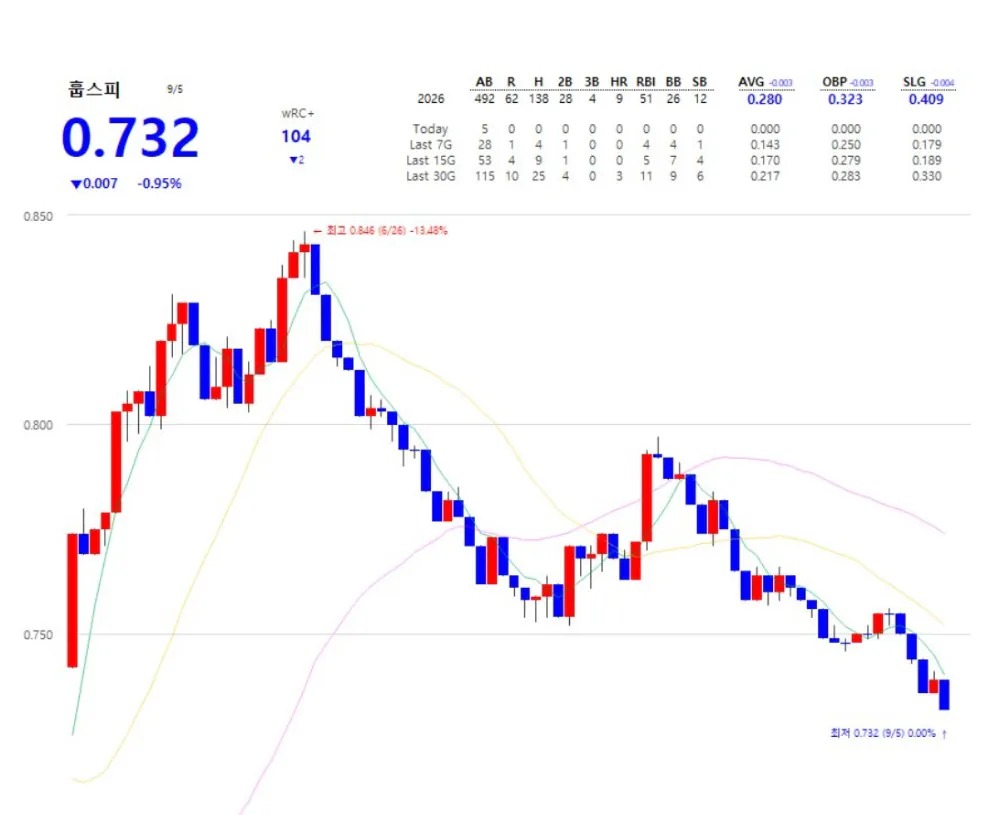985x815 pixels.
Task: Click the red high marker 0.846 (6/26)
Action: 380,231
